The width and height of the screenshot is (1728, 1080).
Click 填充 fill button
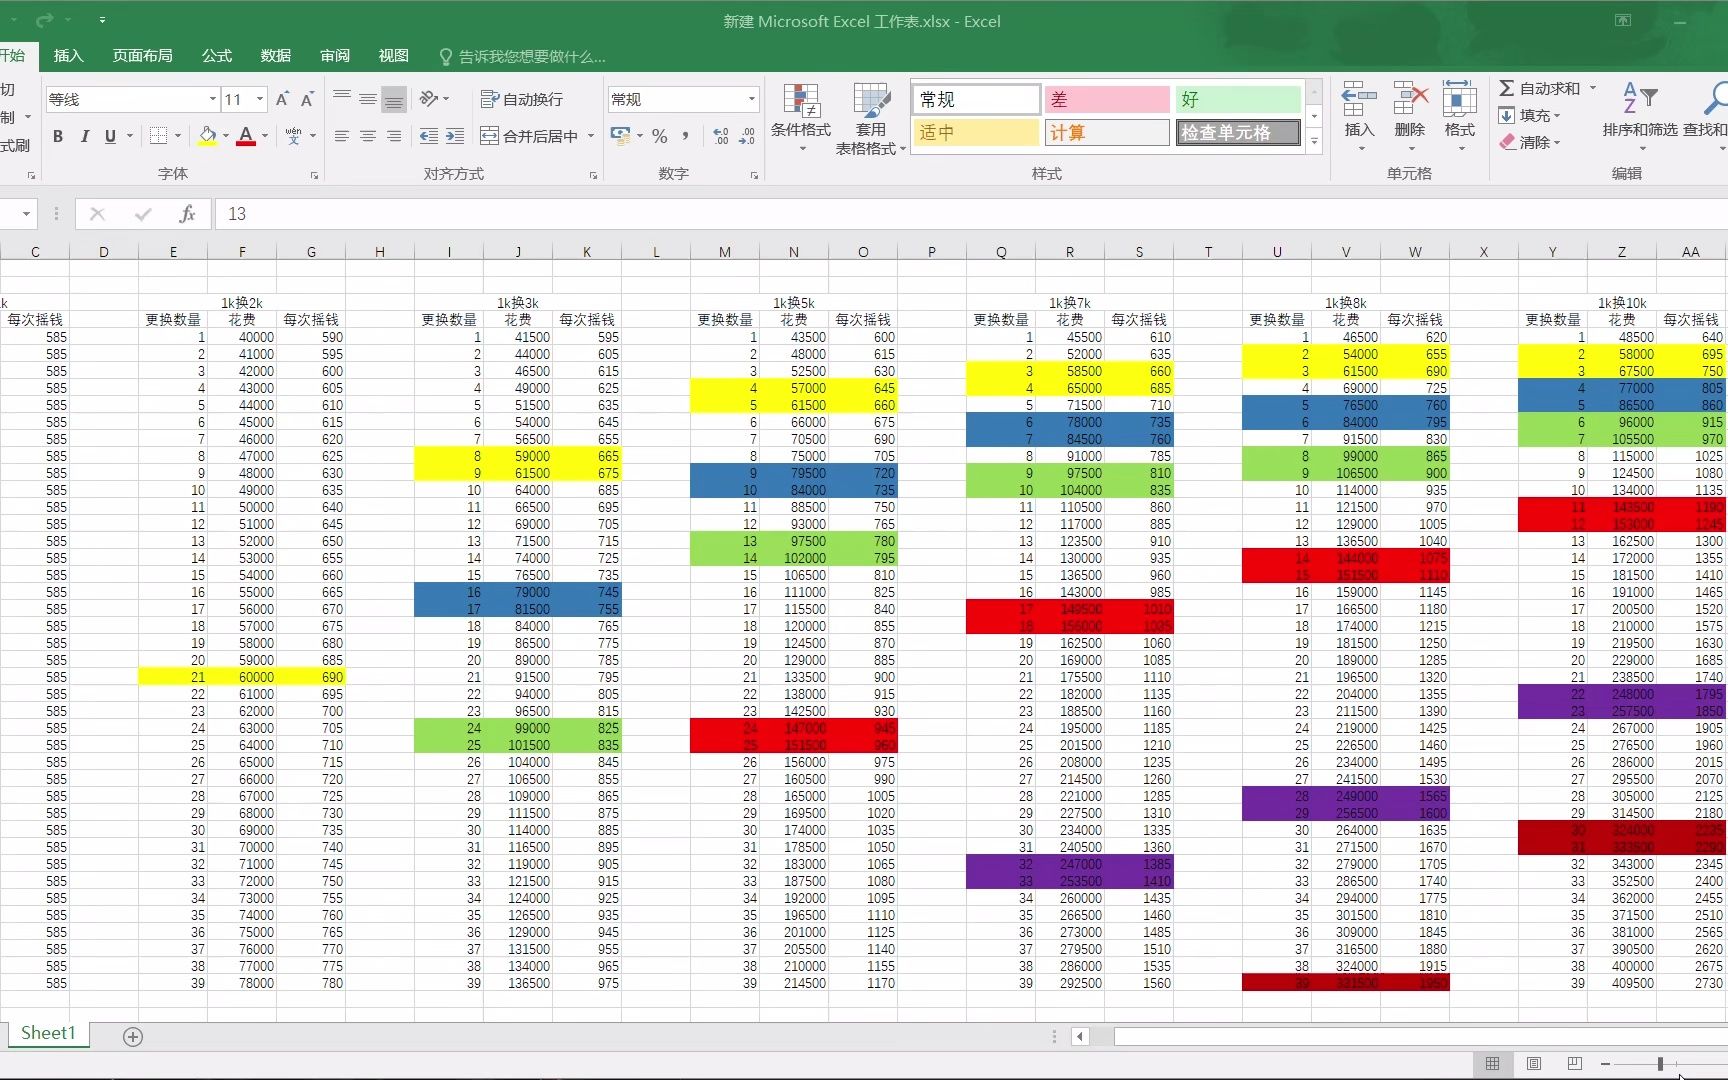1530,115
